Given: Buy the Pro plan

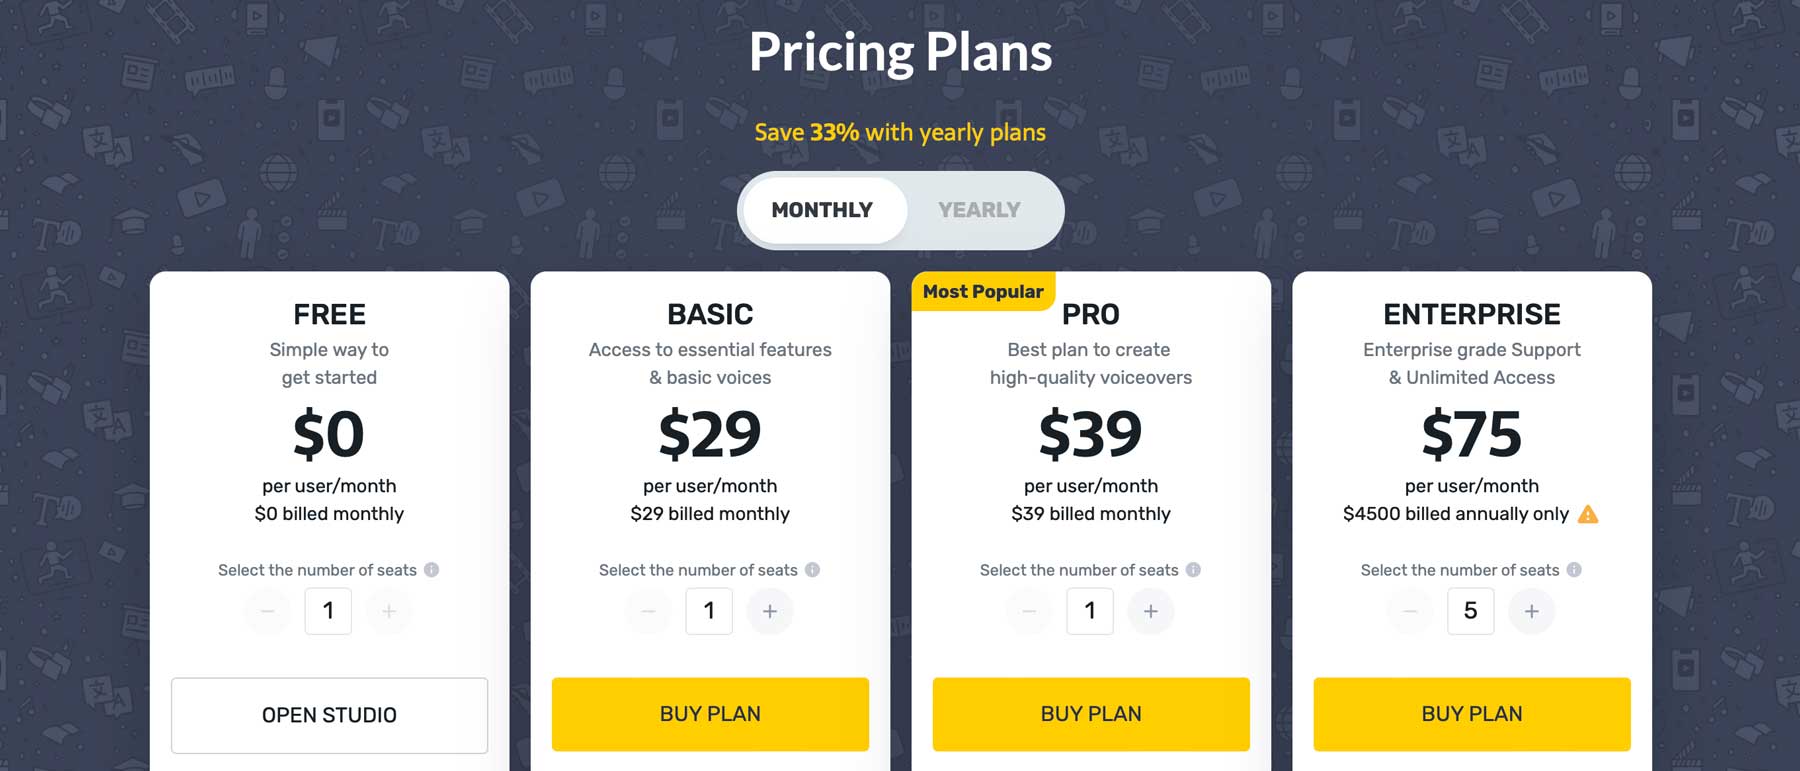Looking at the screenshot, I should (1090, 714).
